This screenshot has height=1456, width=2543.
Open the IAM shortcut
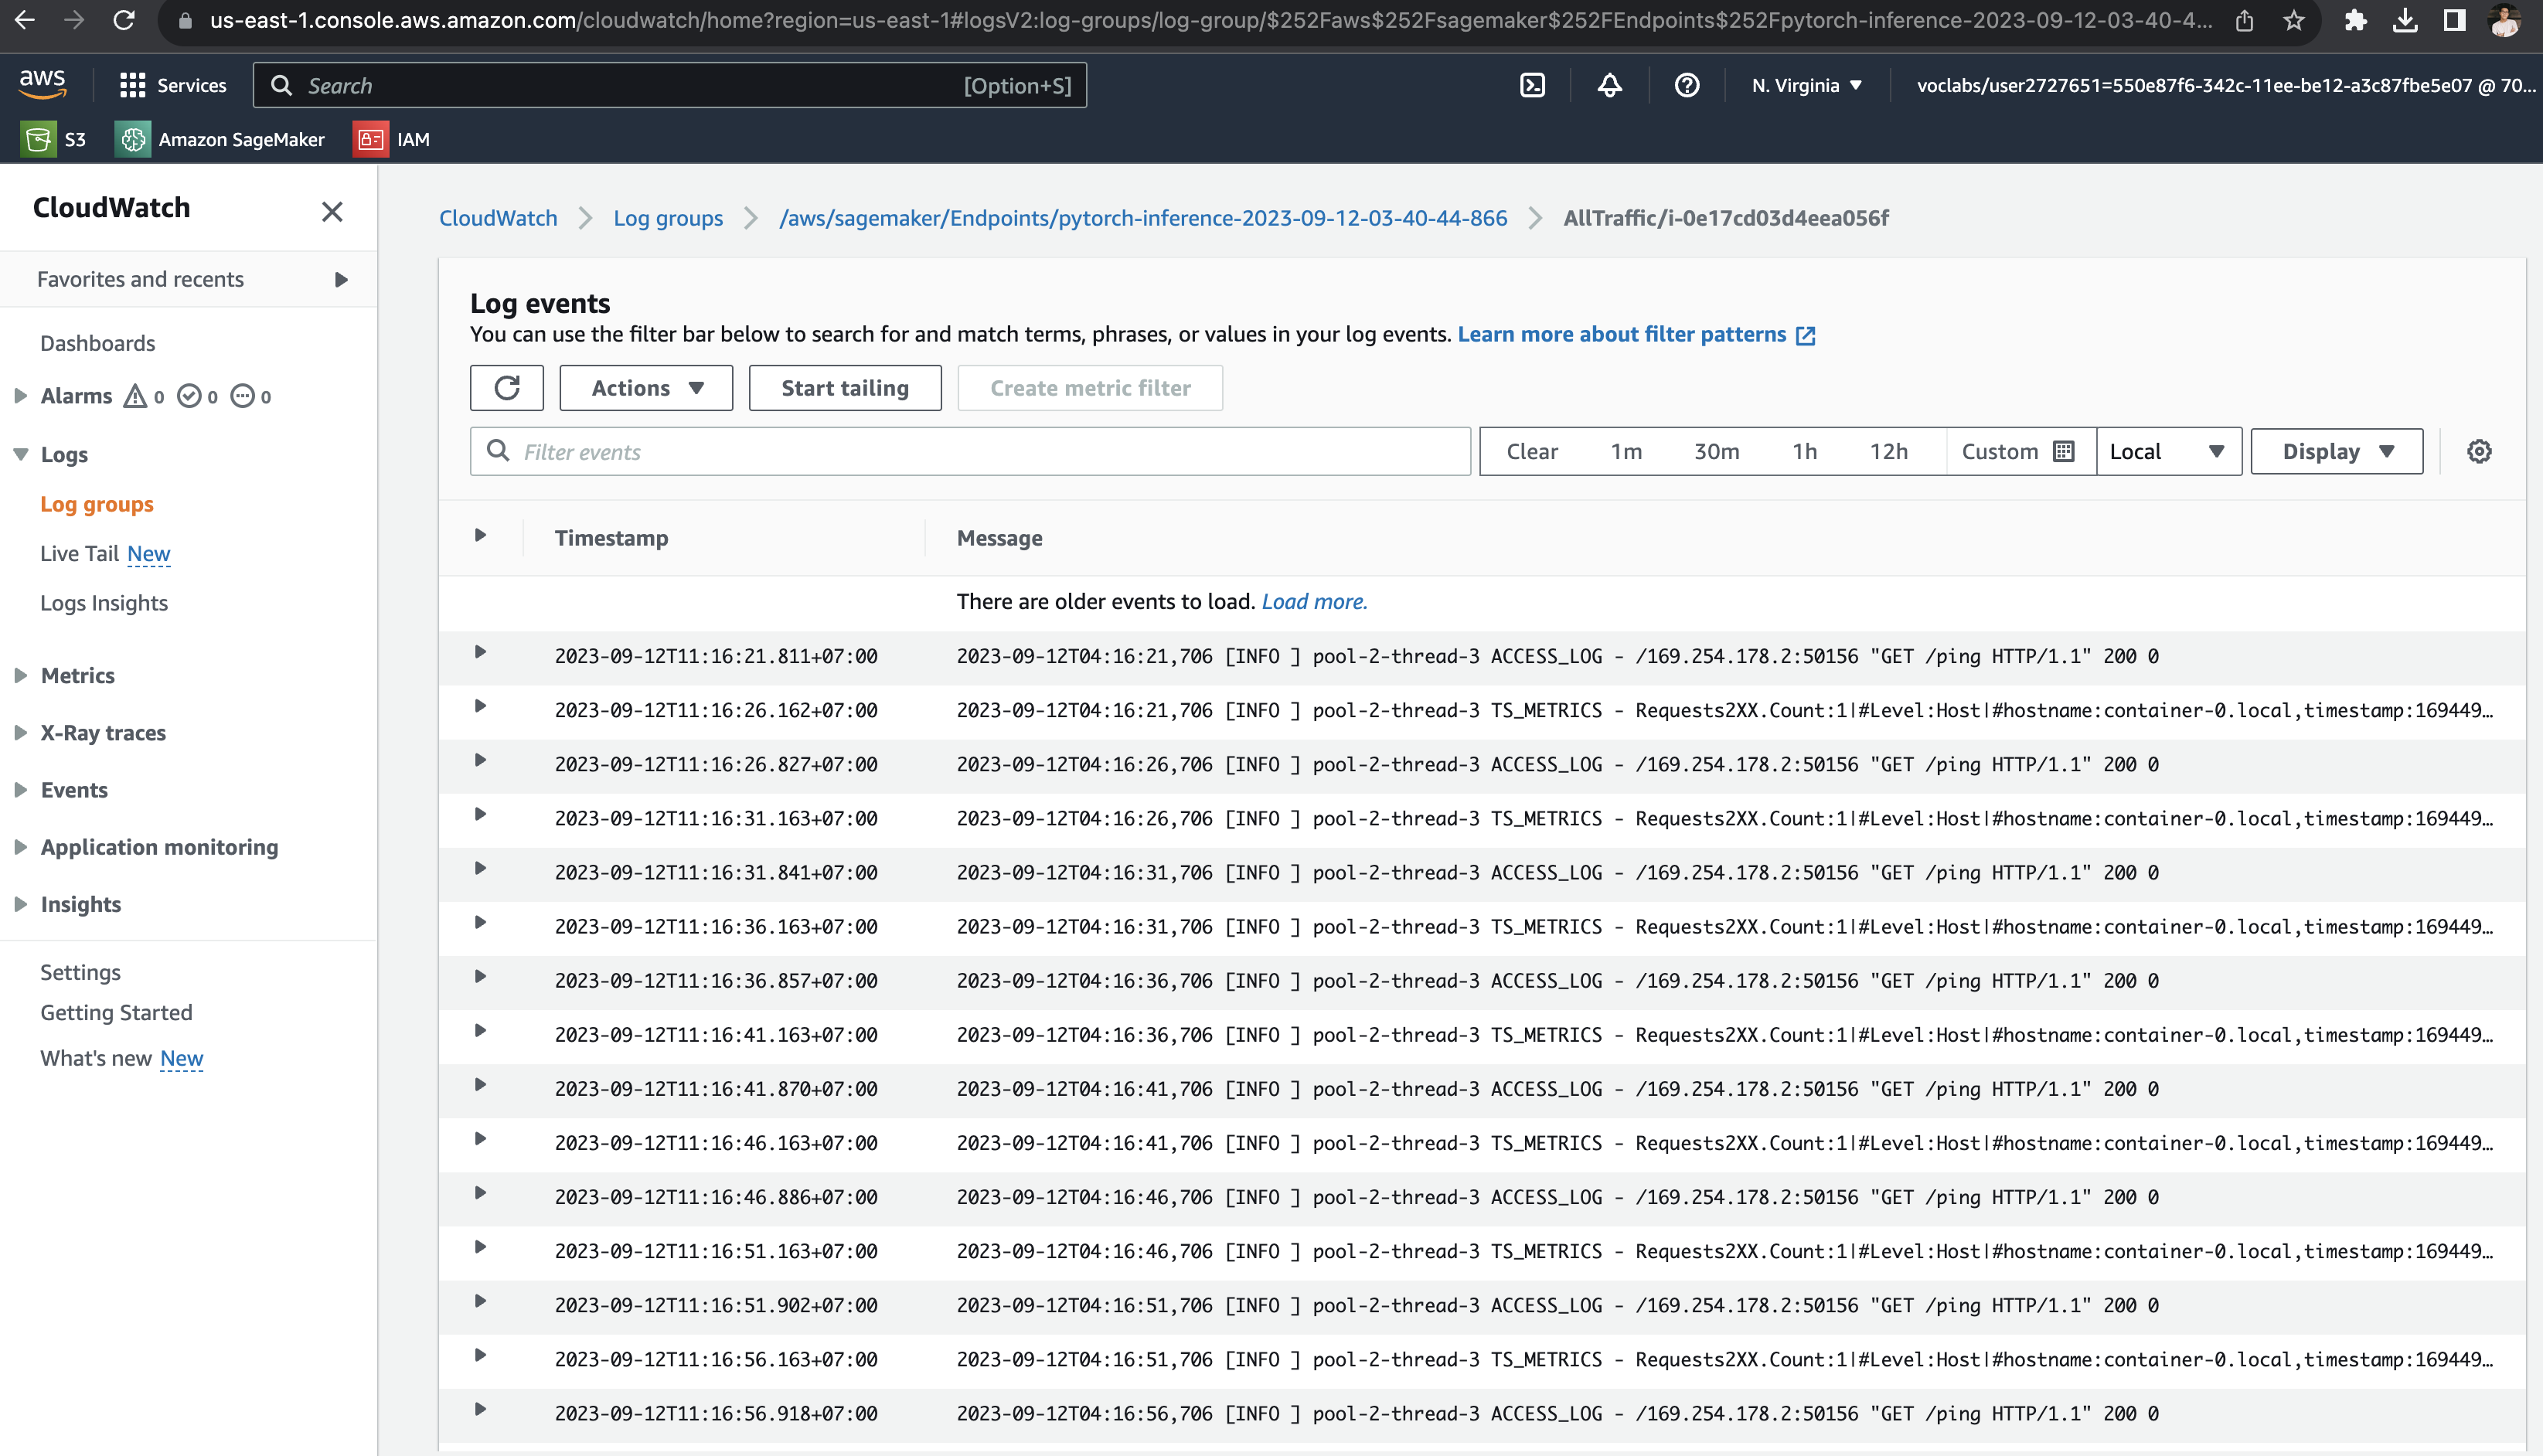pyautogui.click(x=391, y=139)
